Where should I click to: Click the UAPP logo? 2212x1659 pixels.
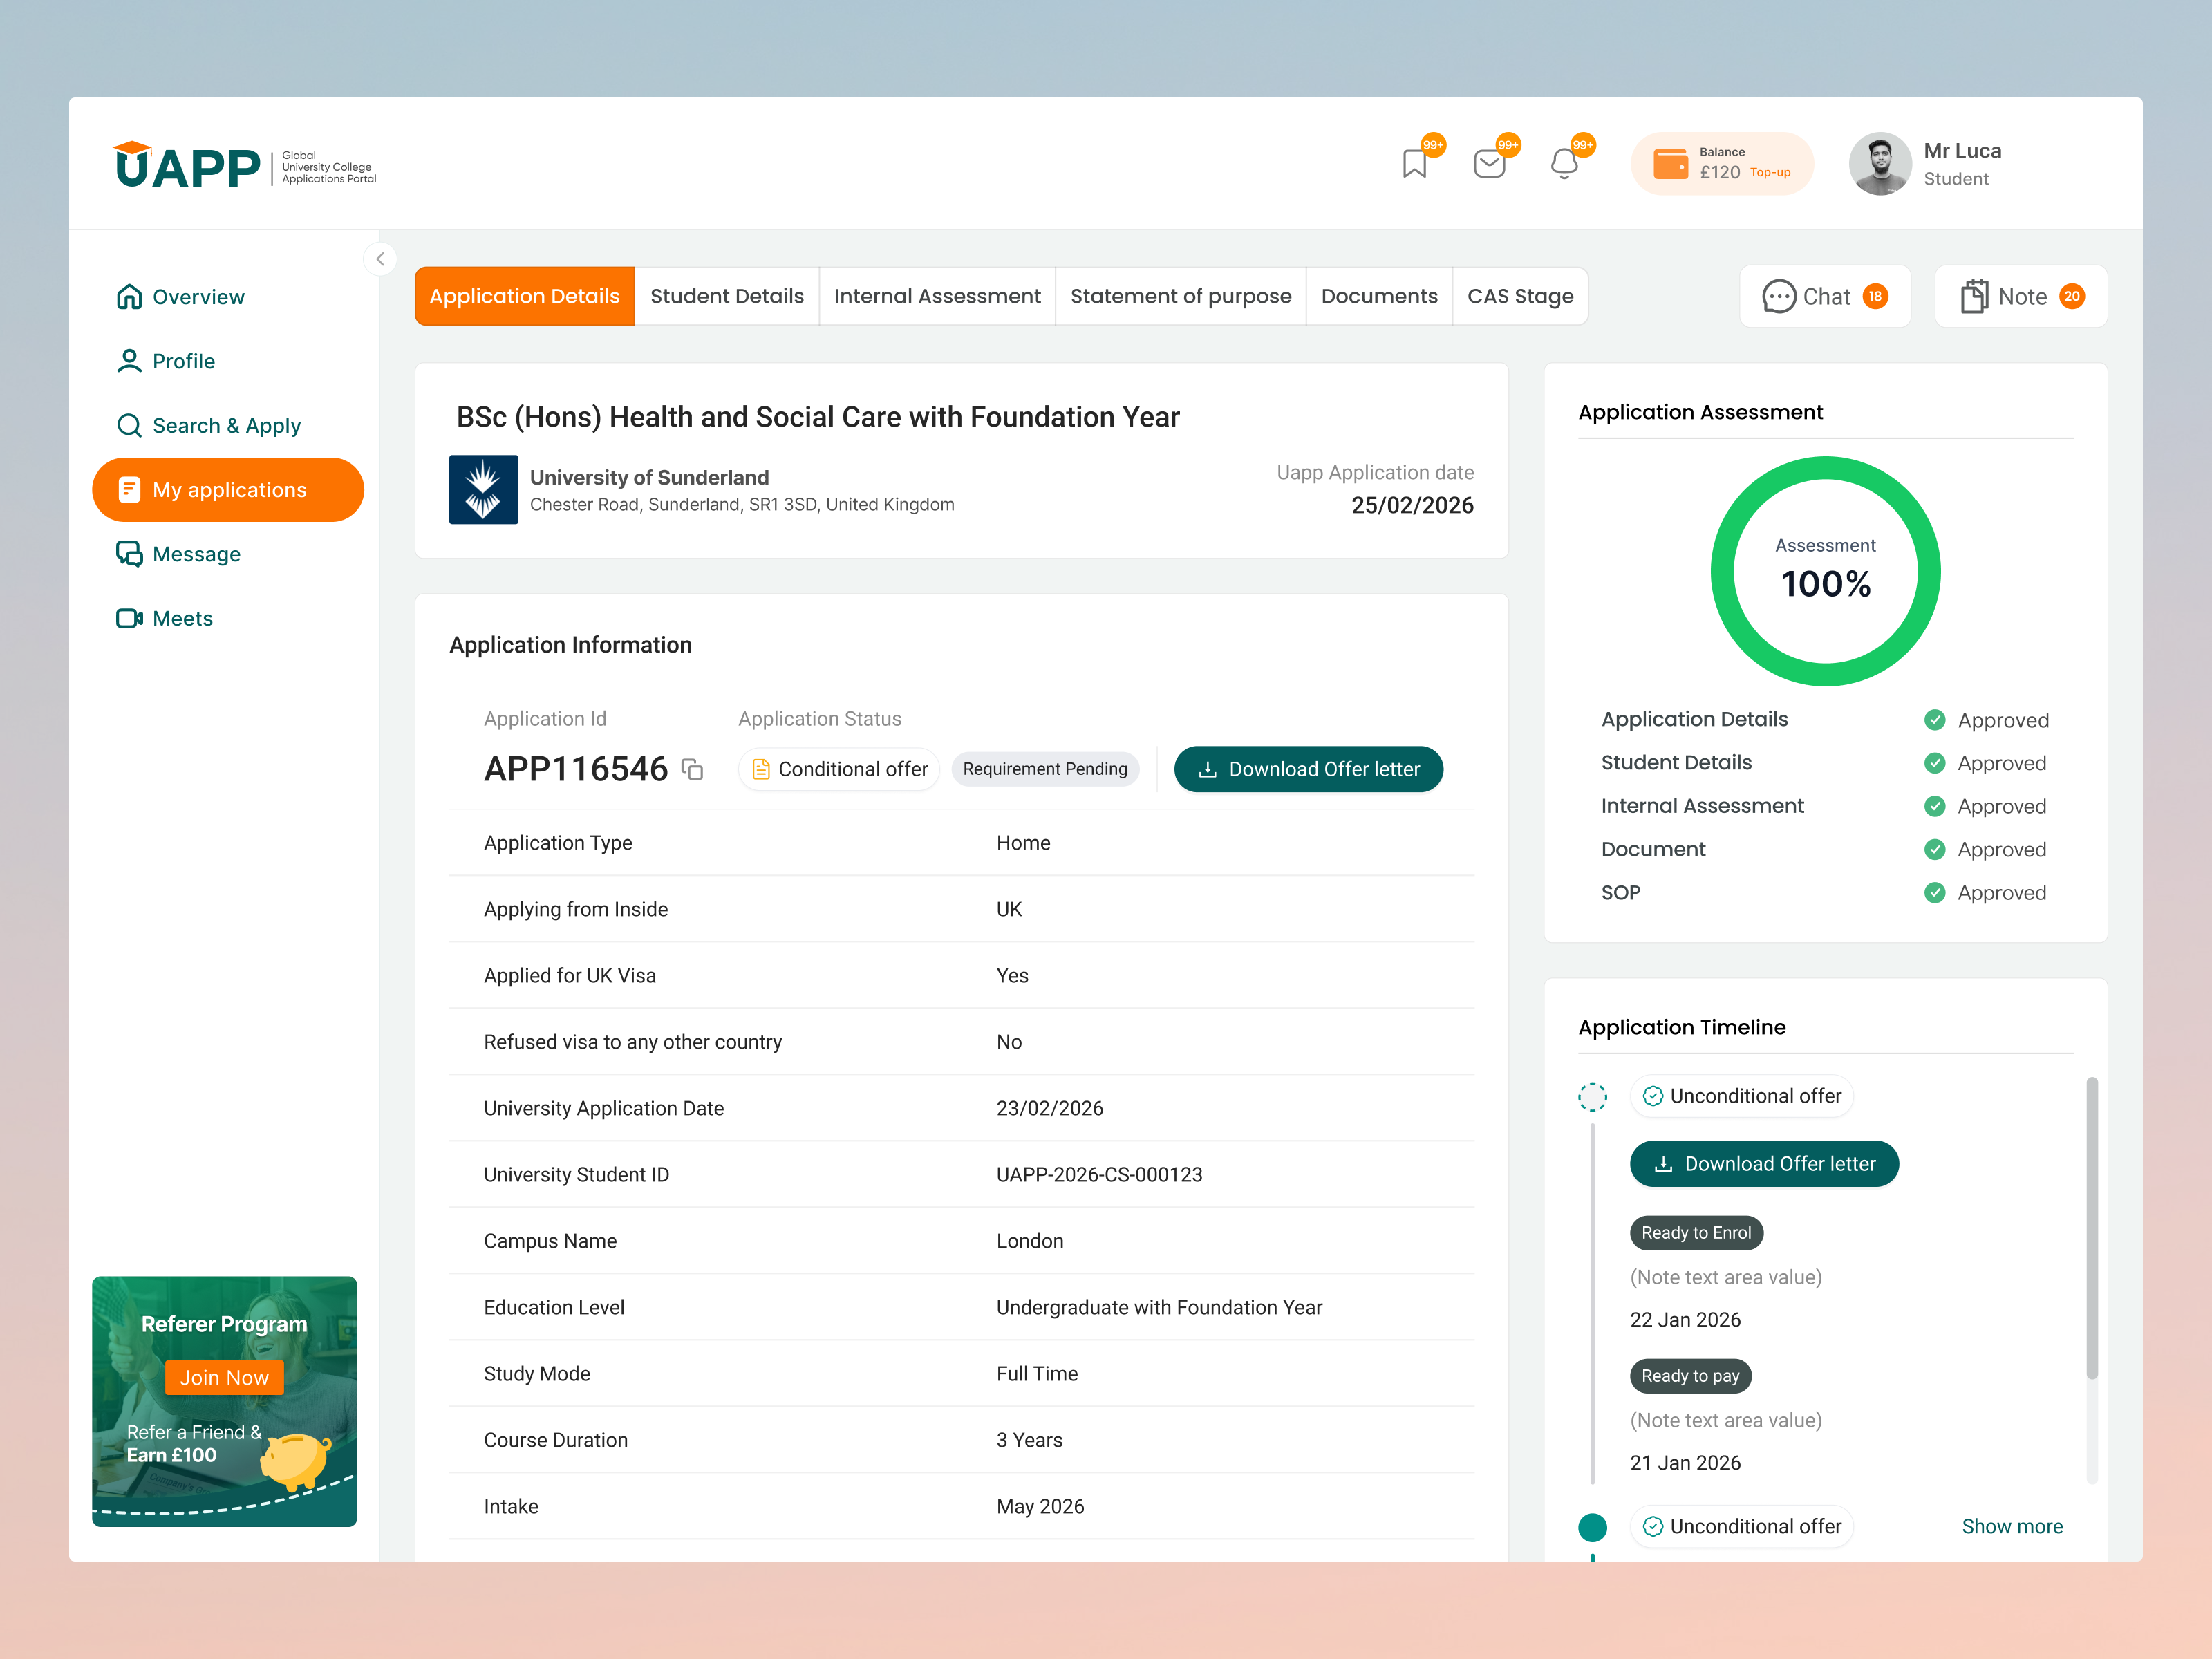[x=245, y=165]
